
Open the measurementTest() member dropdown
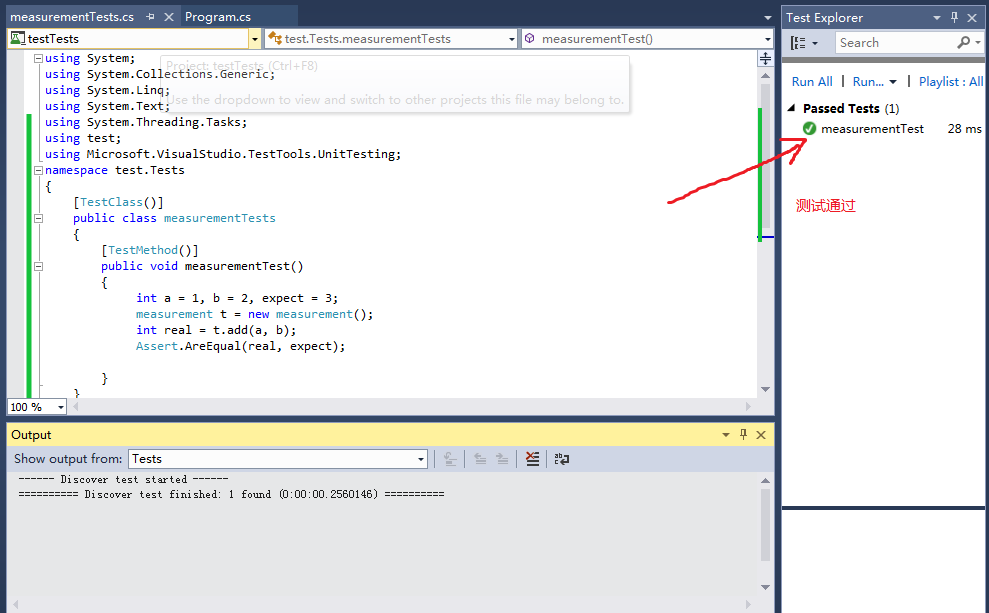[767, 39]
